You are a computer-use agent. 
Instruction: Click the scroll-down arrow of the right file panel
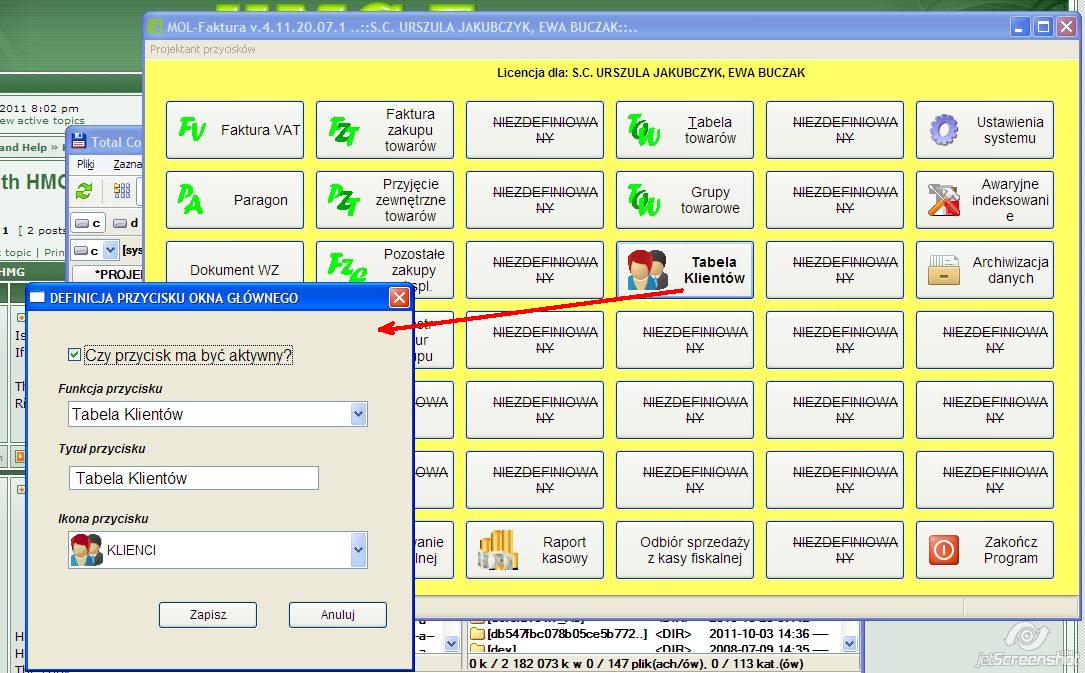(x=850, y=644)
